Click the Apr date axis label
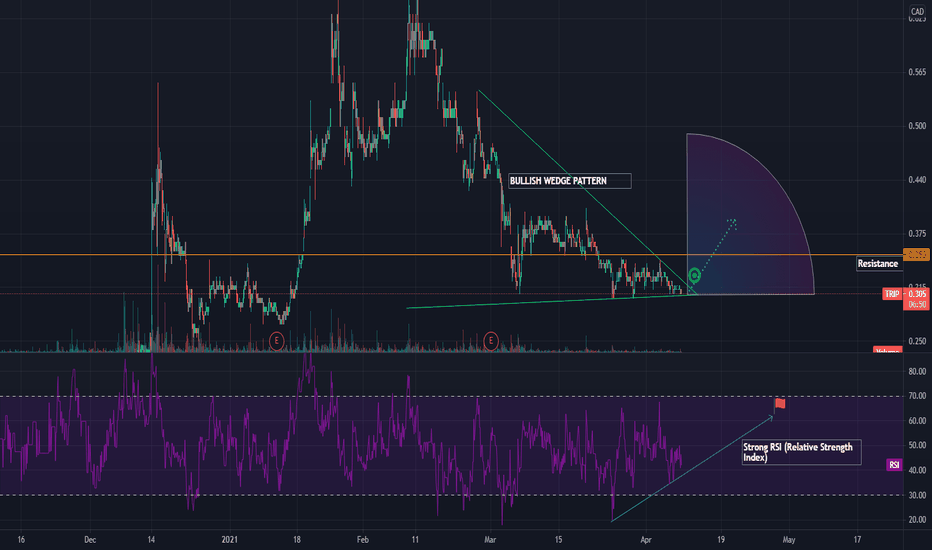 tap(646, 540)
